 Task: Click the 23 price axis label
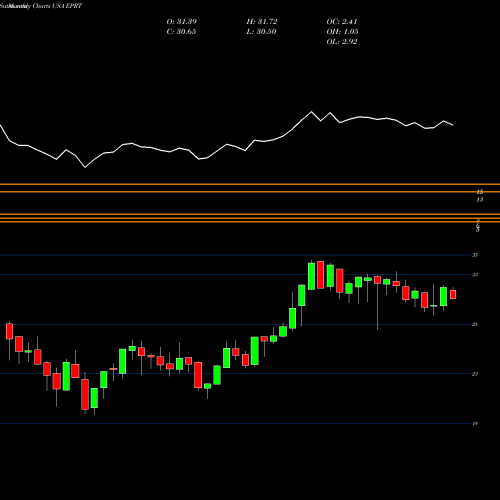point(475,374)
